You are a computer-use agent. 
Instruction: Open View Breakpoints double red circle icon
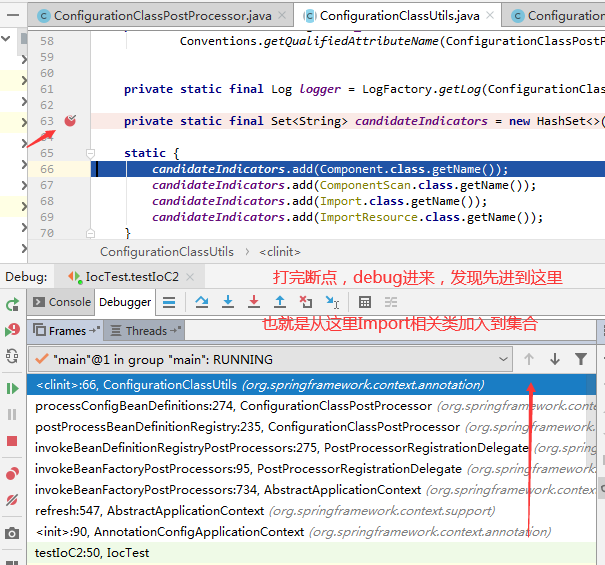[x=12, y=473]
